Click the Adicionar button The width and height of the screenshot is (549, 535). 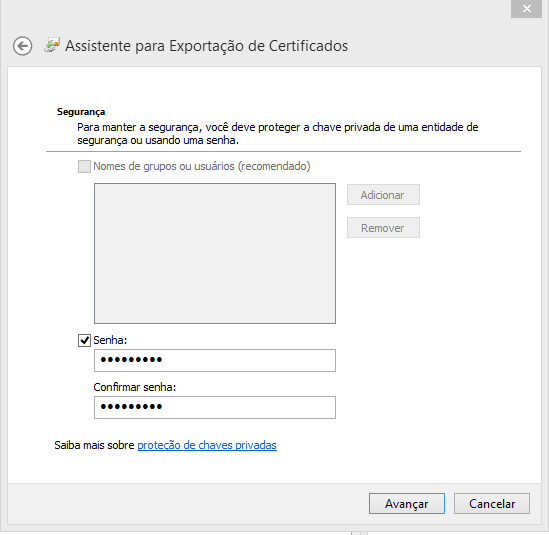tap(383, 195)
